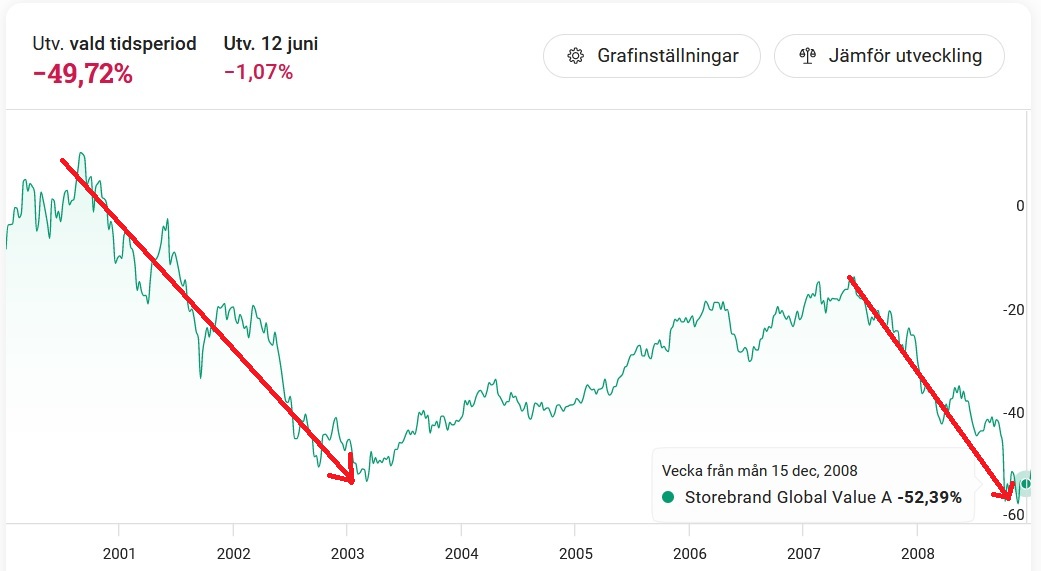Image resolution: width=1041 pixels, height=571 pixels.
Task: Click the red arrowhead near the 2003 low
Action: (x=350, y=474)
